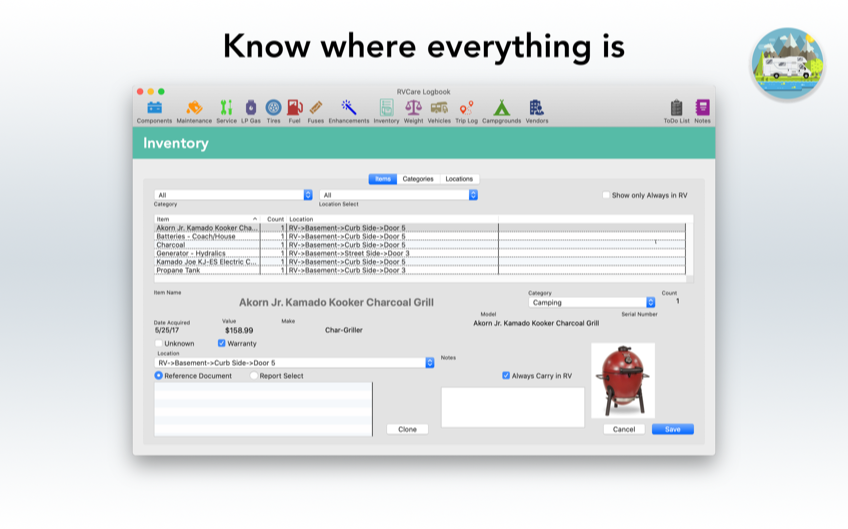Open the Maintenance section
The image size is (848, 529).
tap(194, 108)
